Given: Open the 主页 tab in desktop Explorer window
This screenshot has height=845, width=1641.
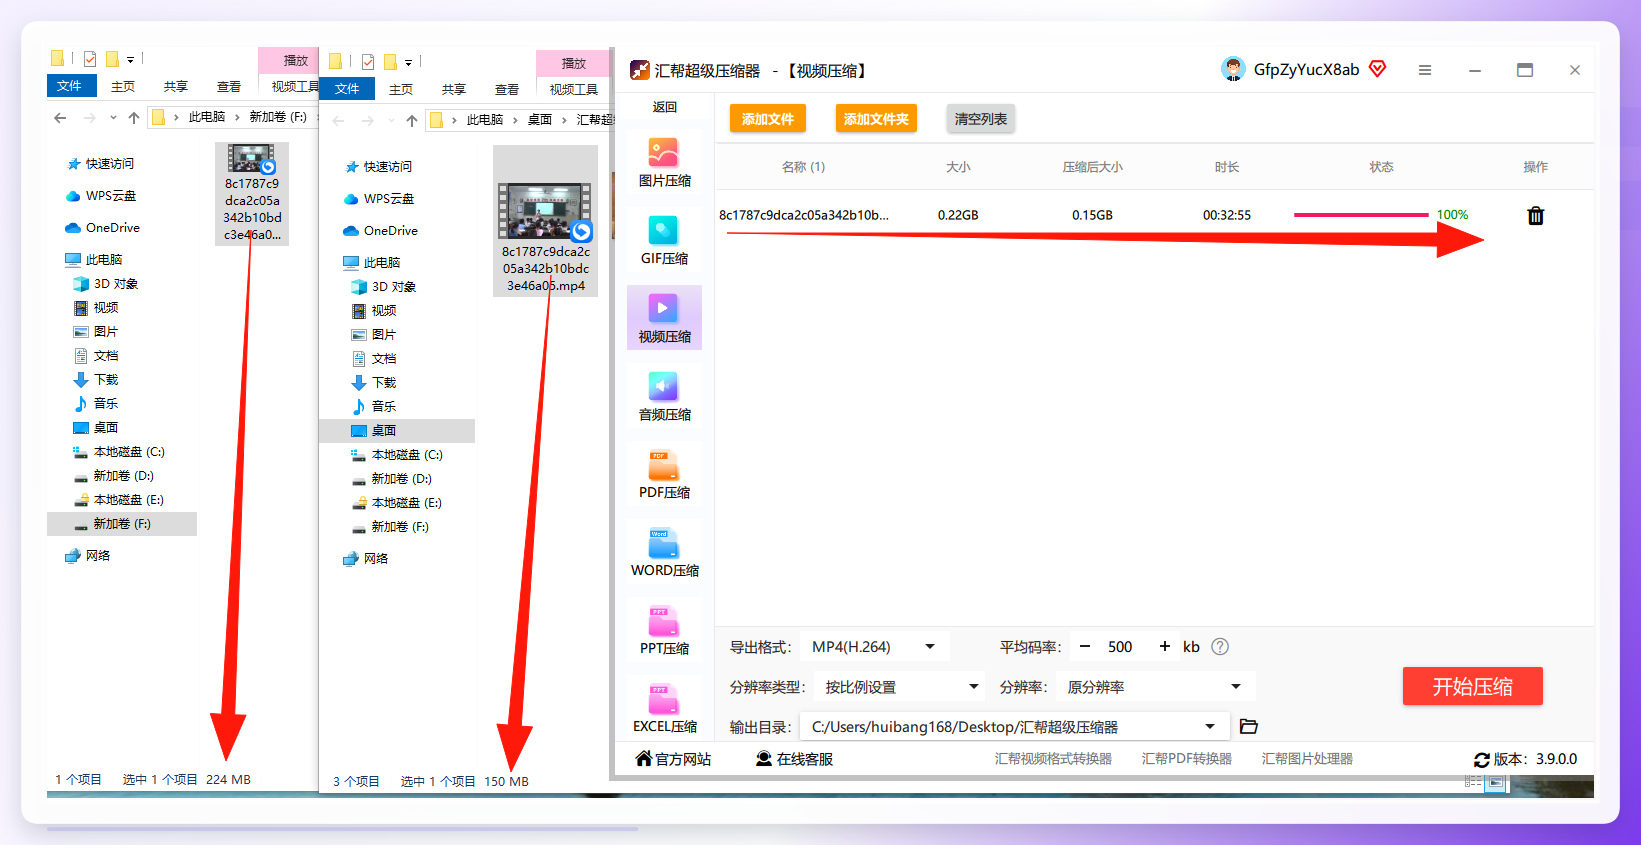Looking at the screenshot, I should click(x=401, y=90).
